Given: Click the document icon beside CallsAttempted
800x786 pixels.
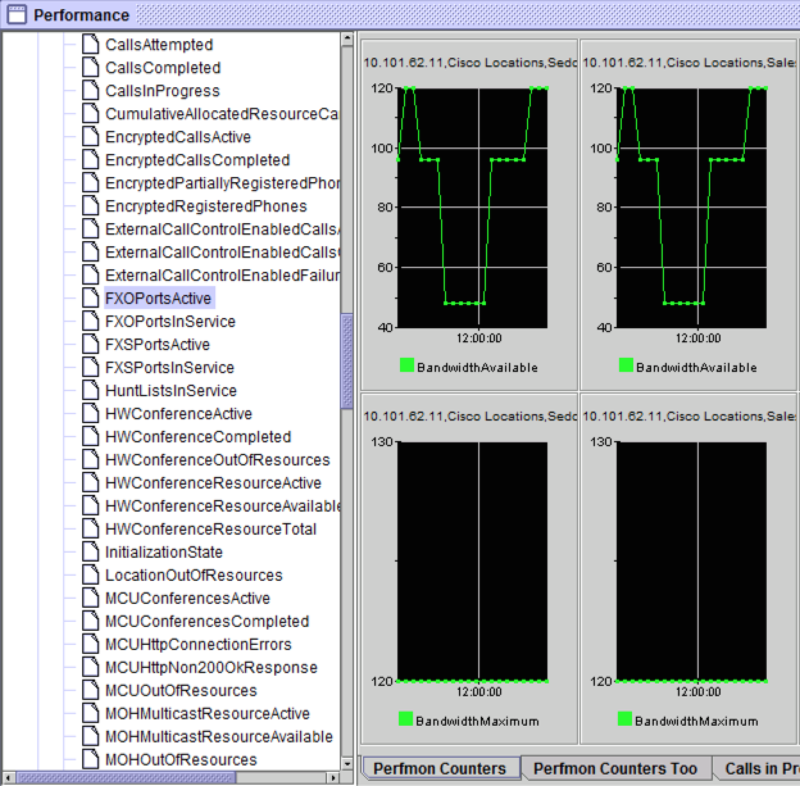Looking at the screenshot, I should point(91,44).
